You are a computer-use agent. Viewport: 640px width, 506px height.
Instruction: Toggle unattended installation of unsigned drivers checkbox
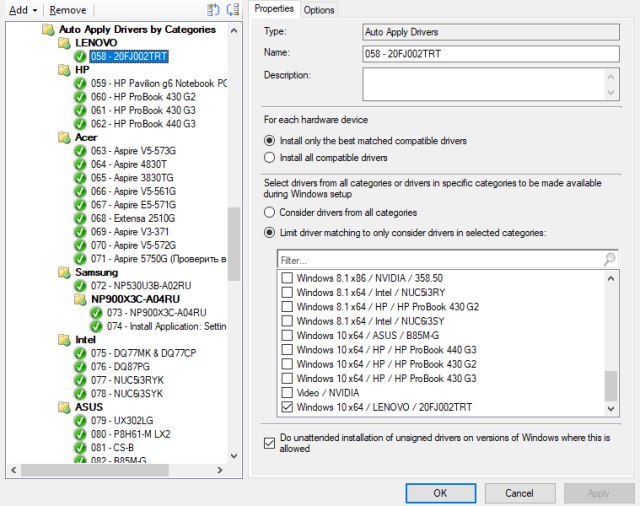click(x=269, y=443)
